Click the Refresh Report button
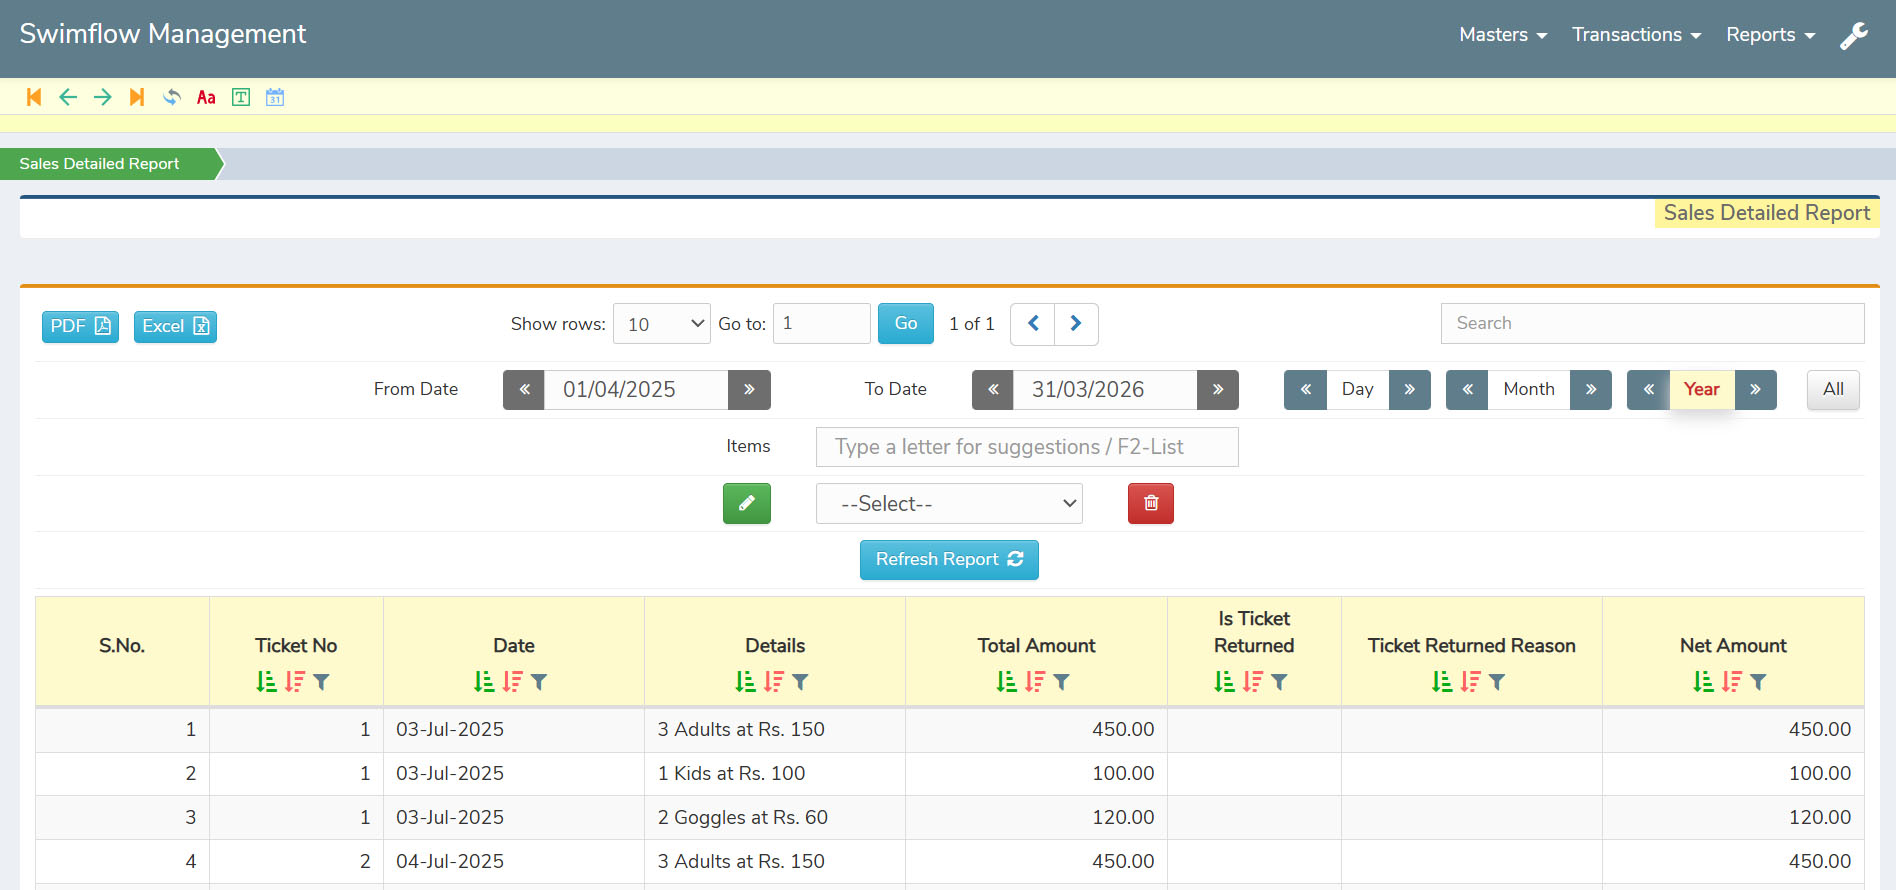1896x890 pixels. 949,560
